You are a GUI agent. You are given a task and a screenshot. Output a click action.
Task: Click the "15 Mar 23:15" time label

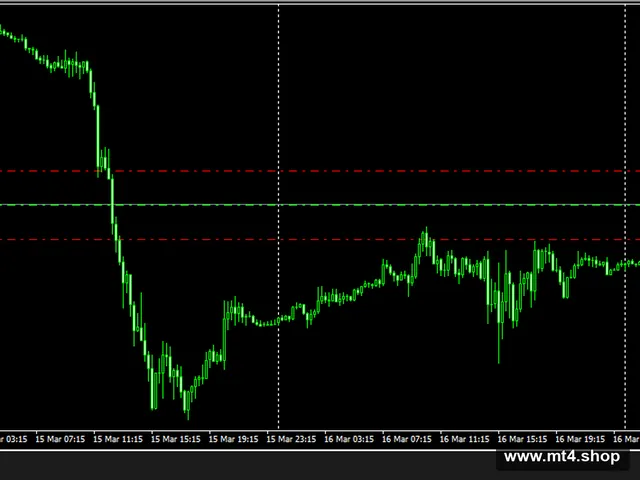point(291,439)
